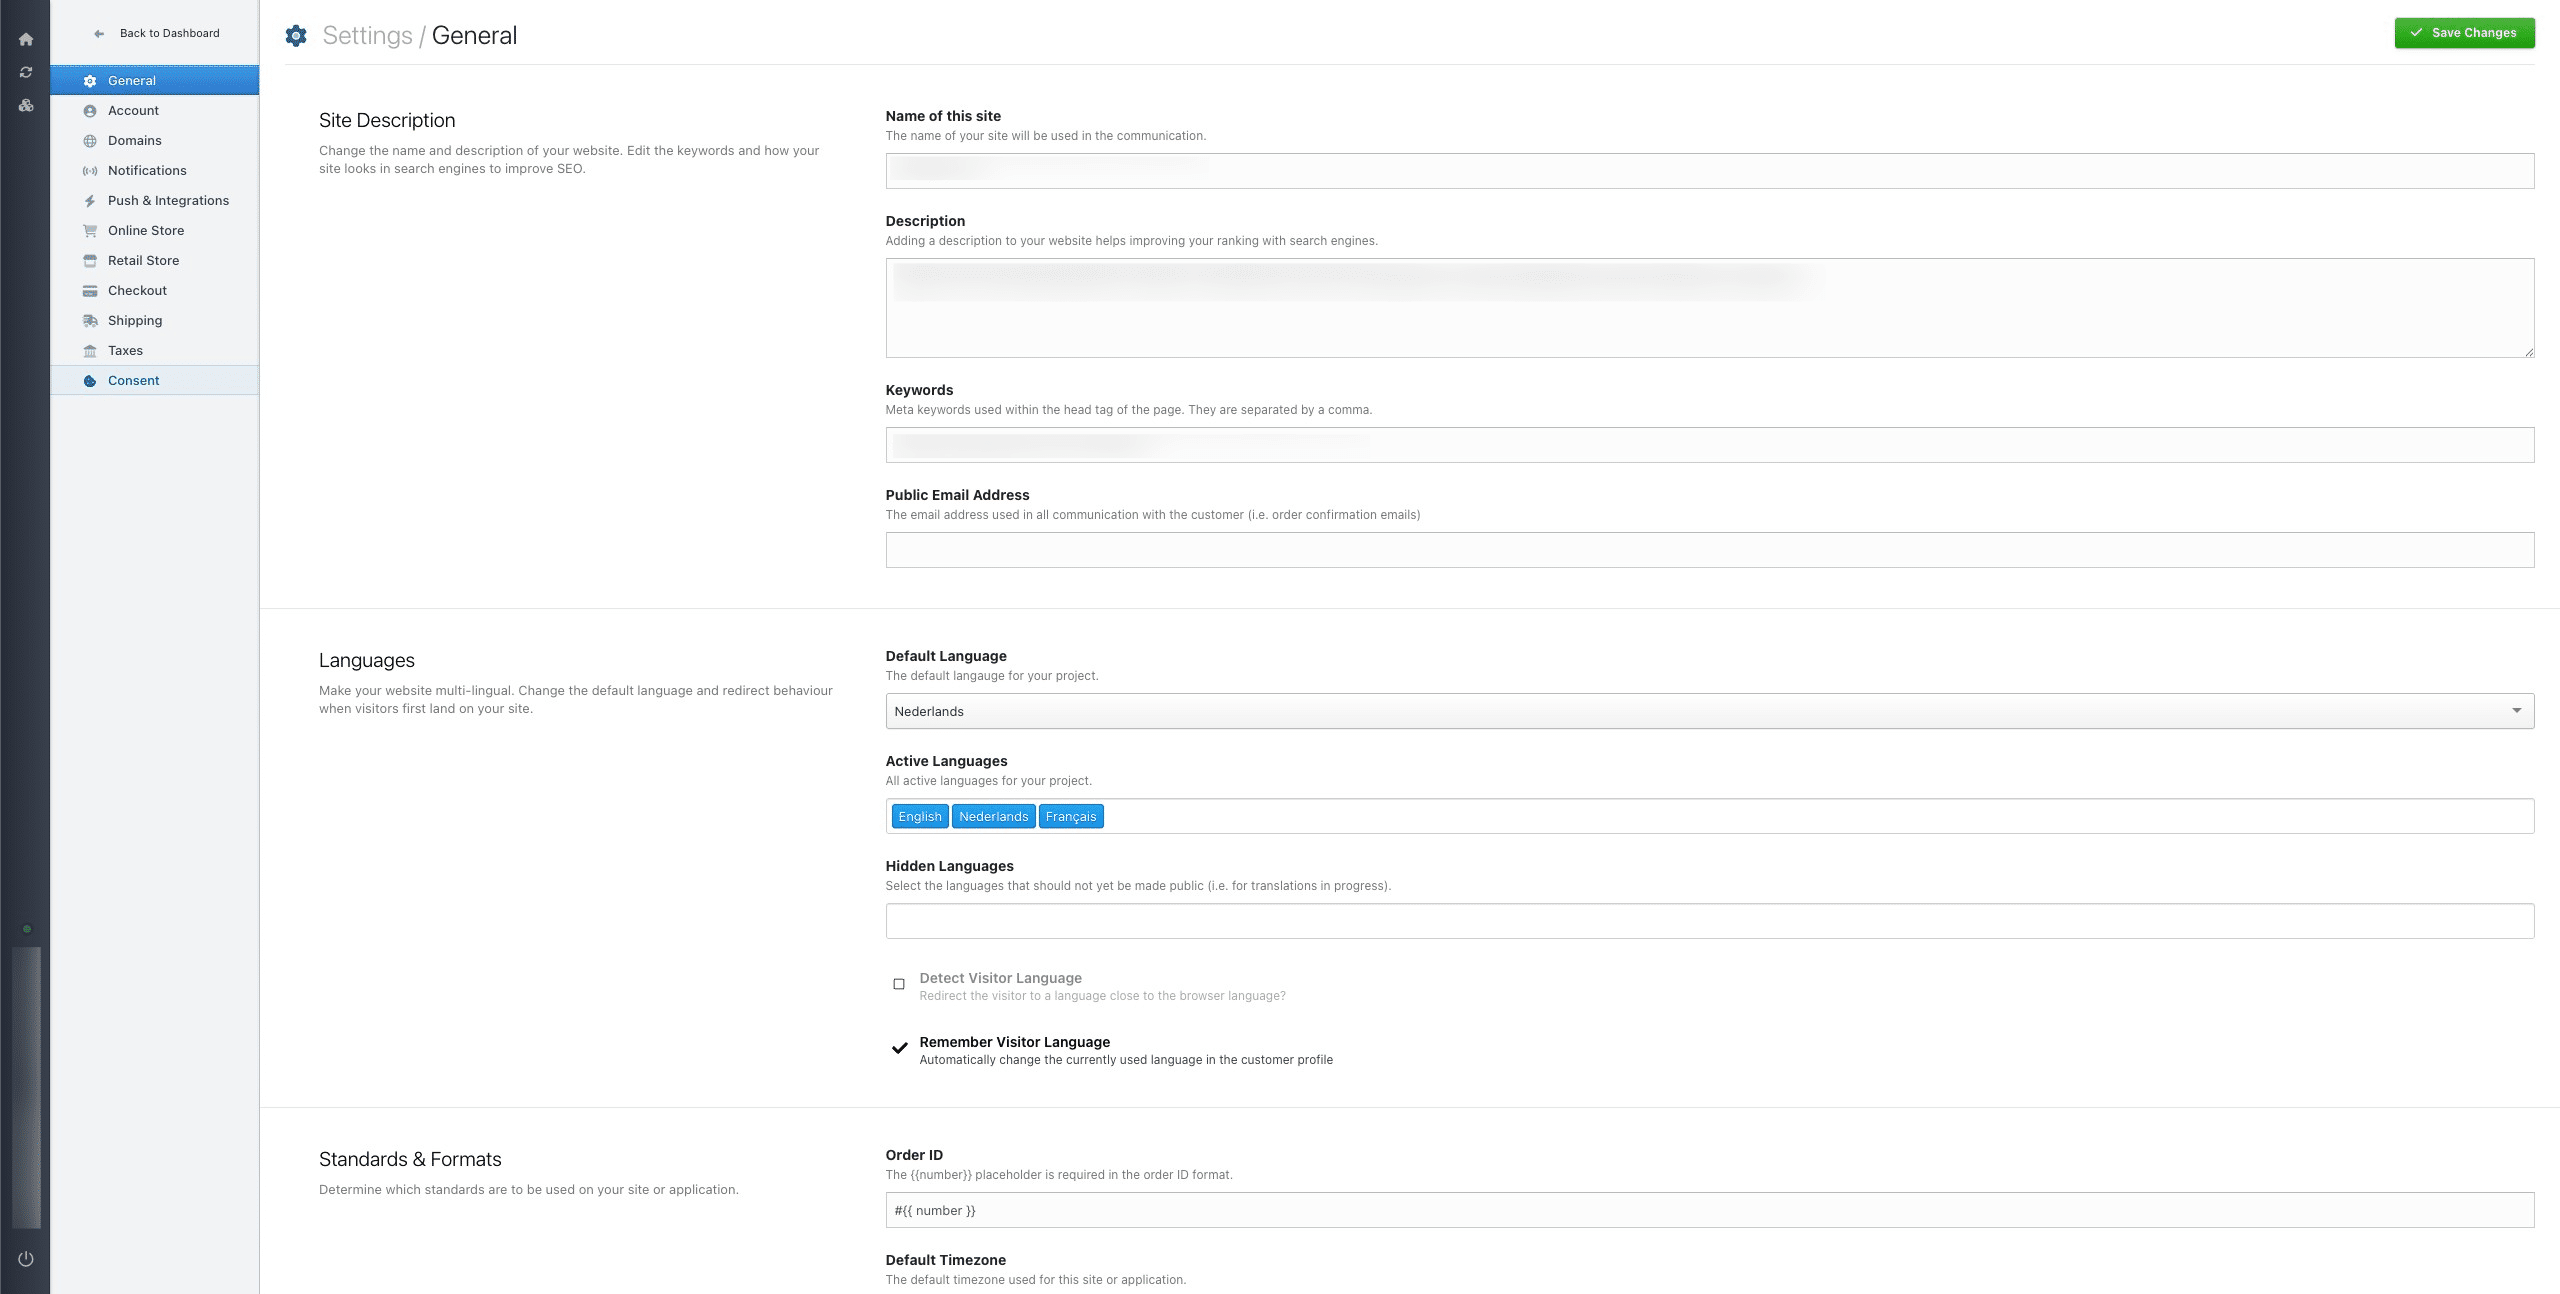Enable the Detect Visitor Language checkbox
This screenshot has width=2560, height=1294.
pos(899,984)
